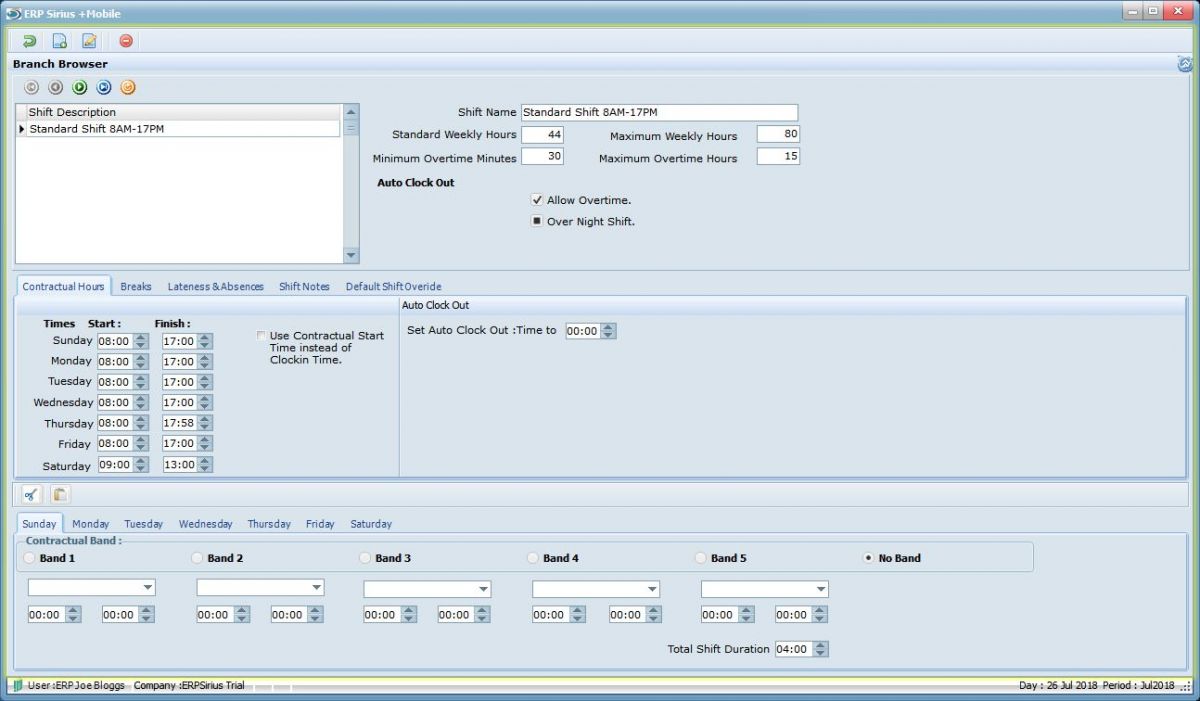The image size is (1200, 701).
Task: Click the edit record pencil icon
Action: pyautogui.click(x=89, y=41)
